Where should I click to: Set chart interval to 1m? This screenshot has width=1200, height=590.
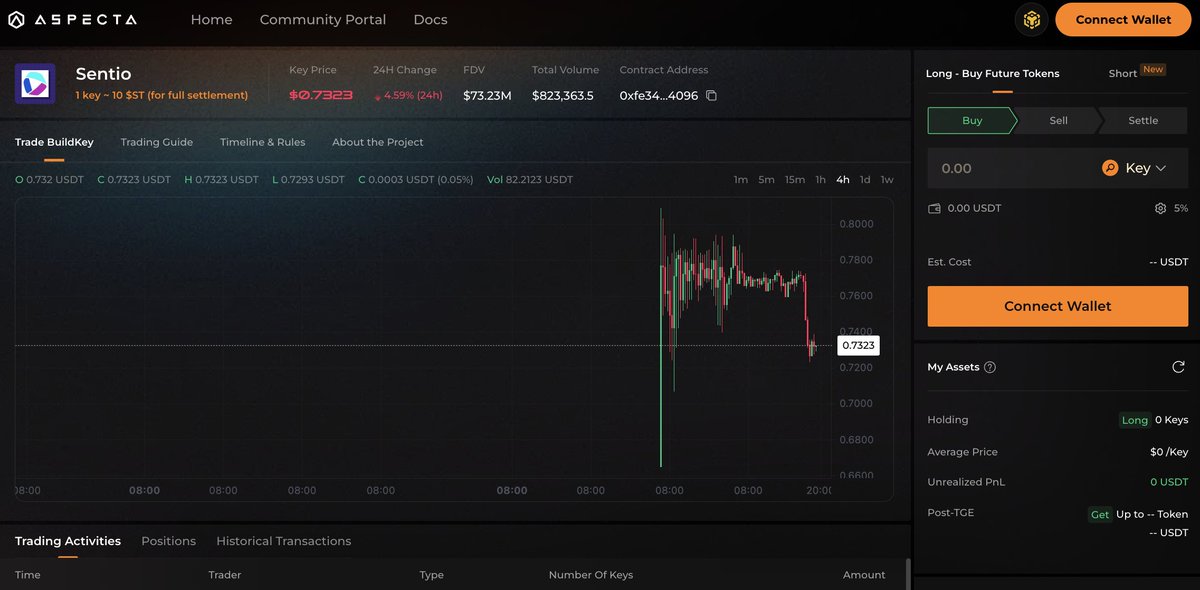741,180
